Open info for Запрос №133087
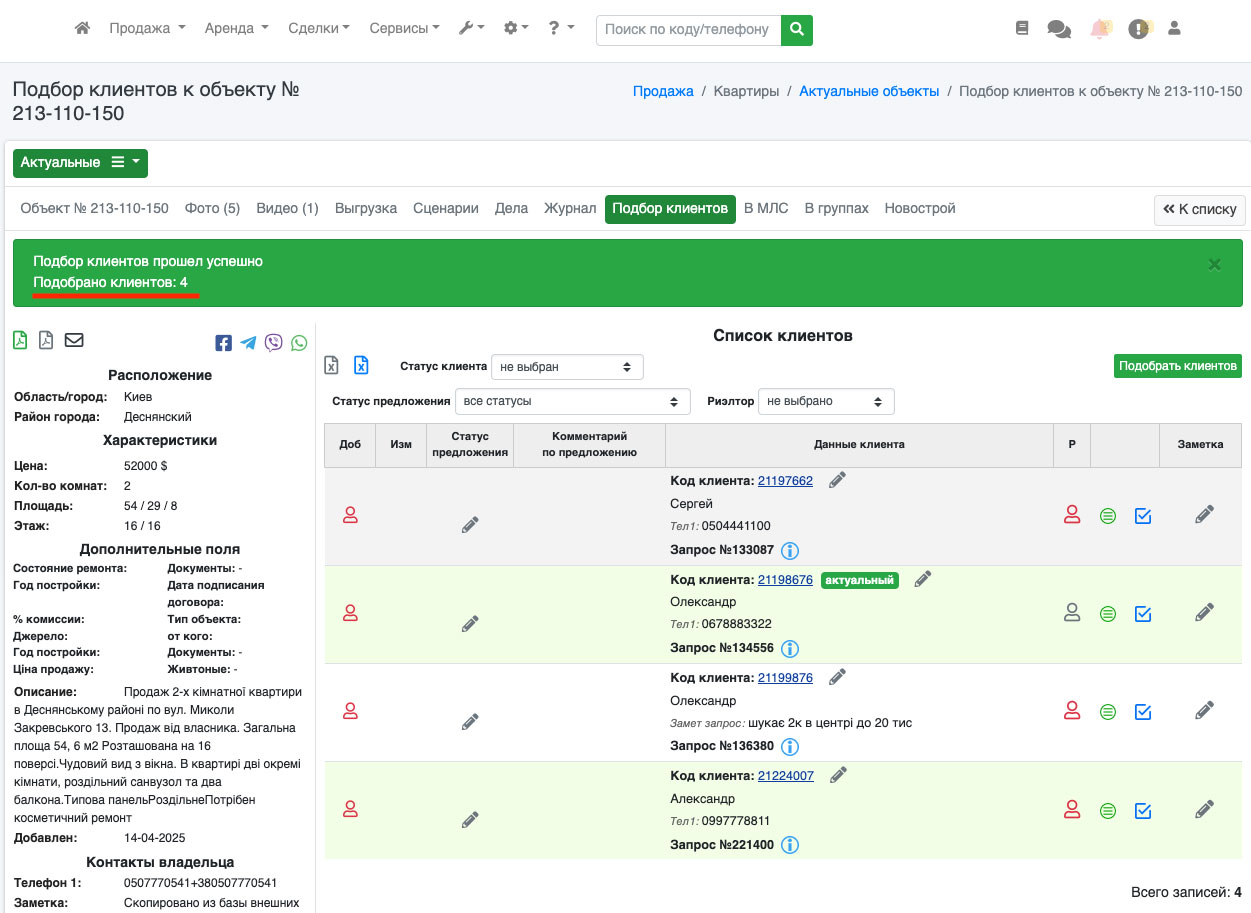1251x913 pixels. coord(789,550)
